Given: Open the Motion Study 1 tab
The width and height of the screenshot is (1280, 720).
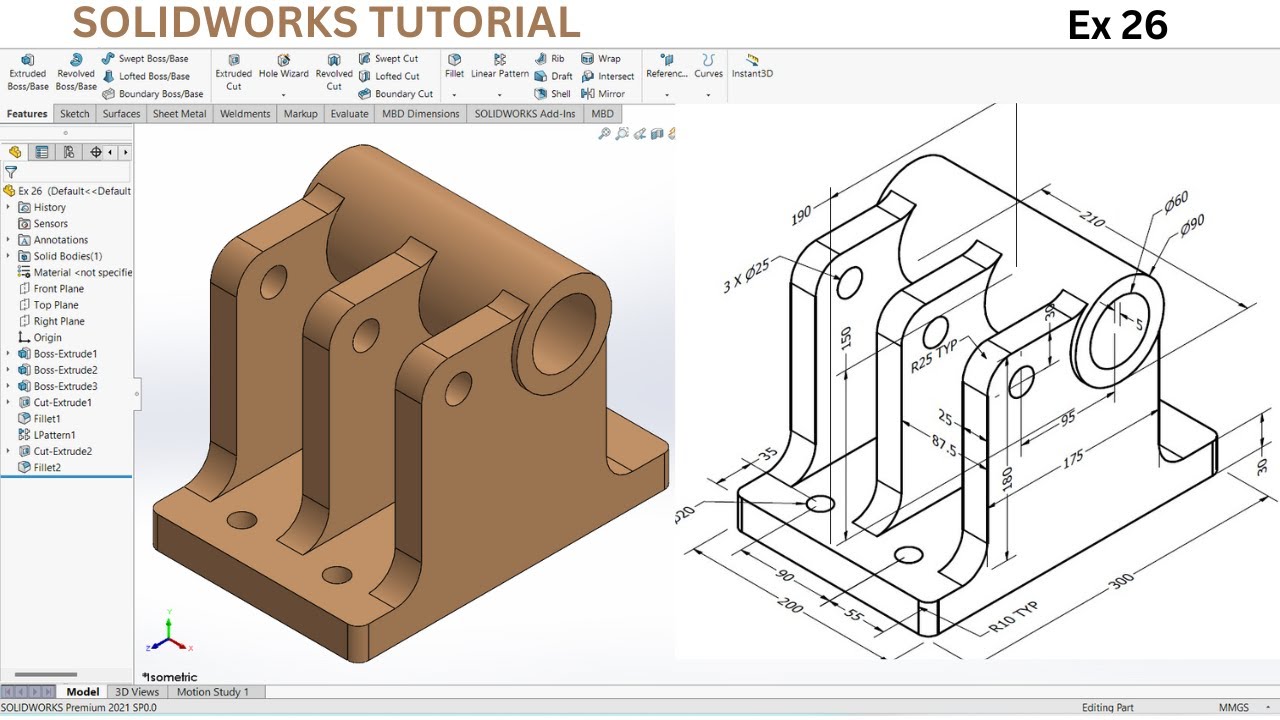Looking at the screenshot, I should point(213,692).
